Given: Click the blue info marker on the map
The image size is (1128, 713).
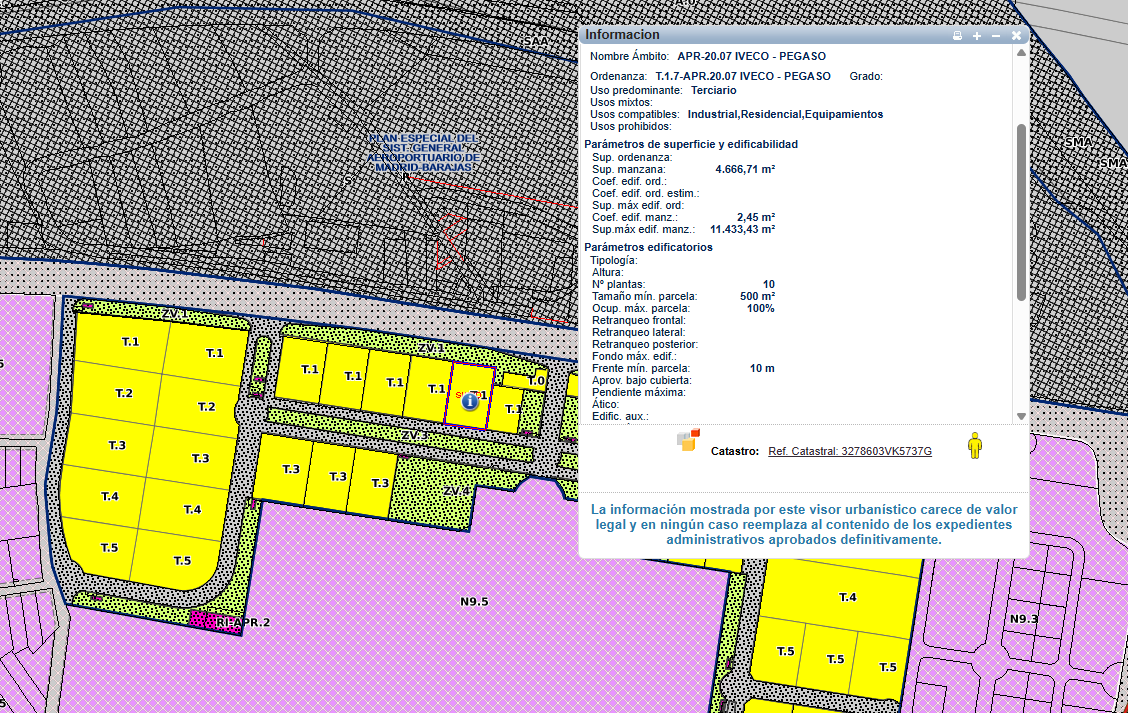Looking at the screenshot, I should [x=470, y=400].
